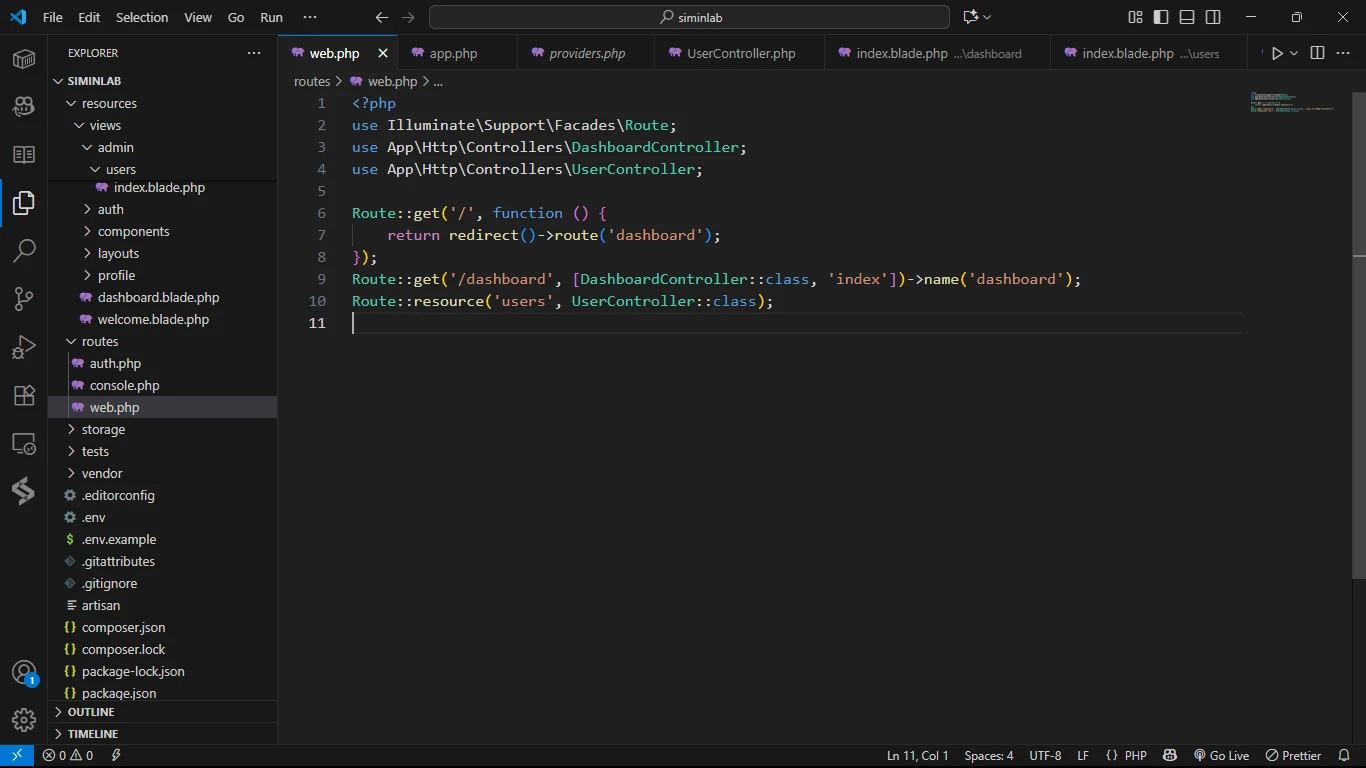This screenshot has height=768, width=1366.
Task: Switch to the UserController.php tab
Action: coord(740,53)
